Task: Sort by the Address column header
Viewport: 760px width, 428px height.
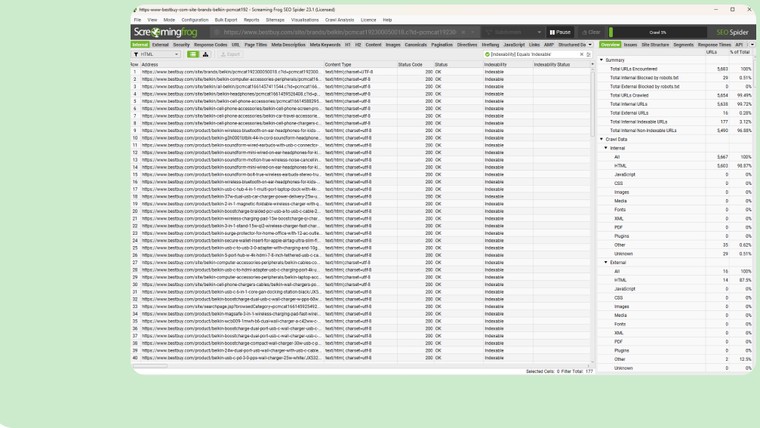Action: (x=232, y=64)
